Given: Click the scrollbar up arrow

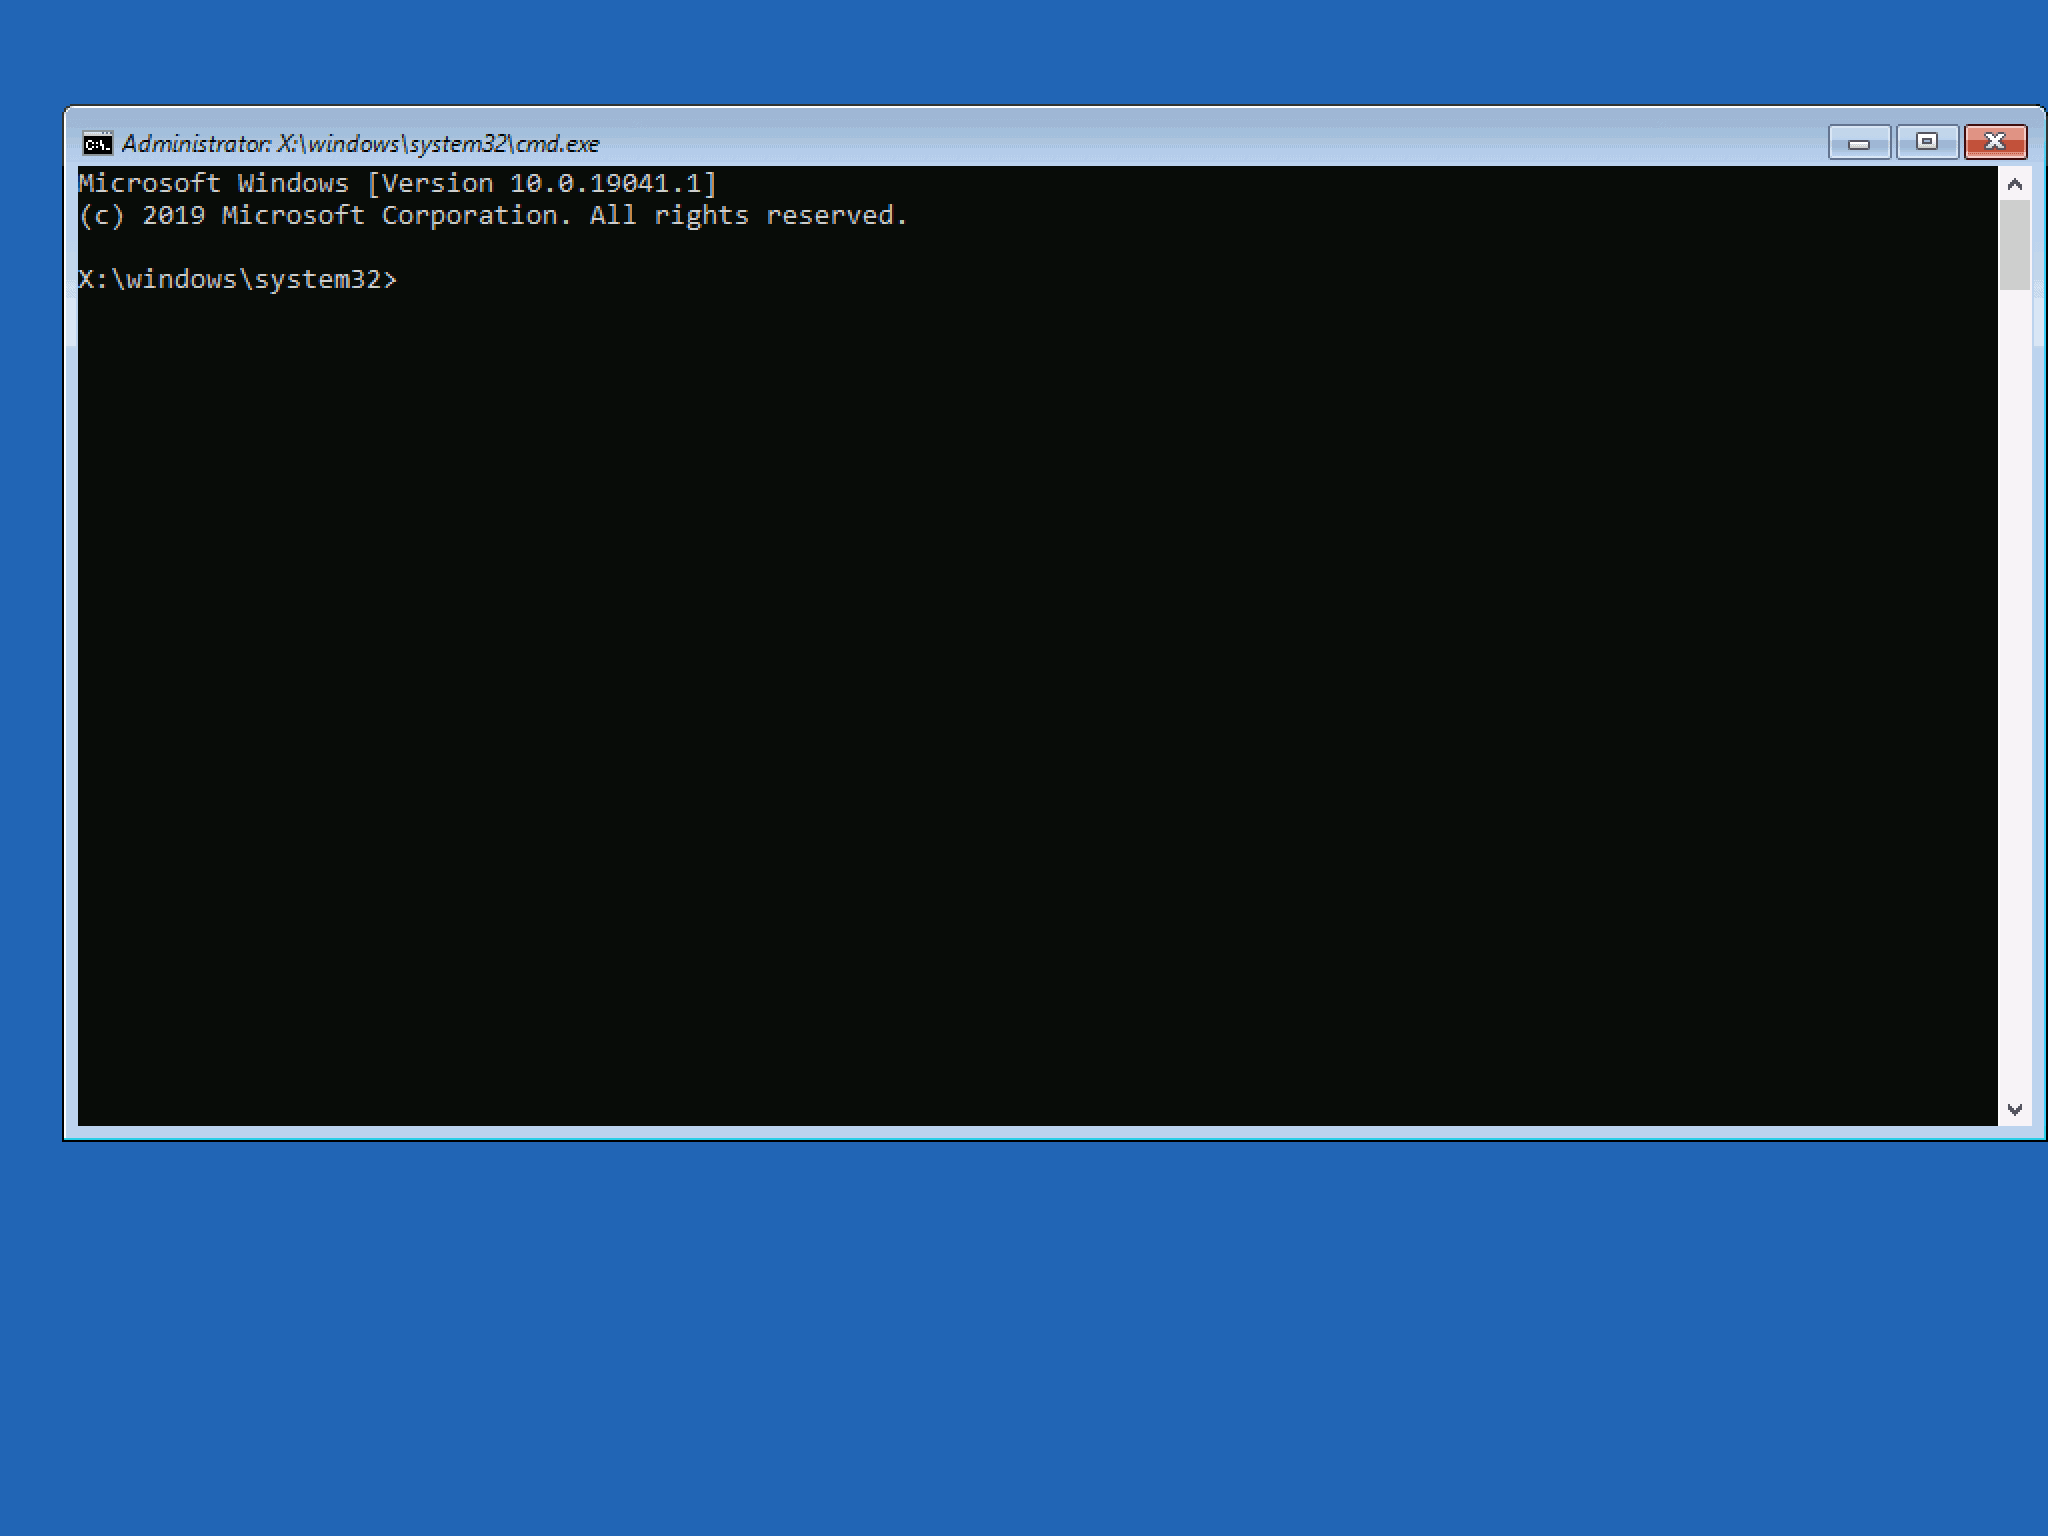Looking at the screenshot, I should click(2016, 182).
